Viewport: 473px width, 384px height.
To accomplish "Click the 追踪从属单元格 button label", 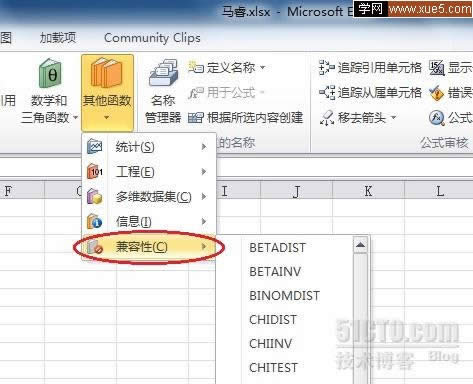I will click(380, 92).
